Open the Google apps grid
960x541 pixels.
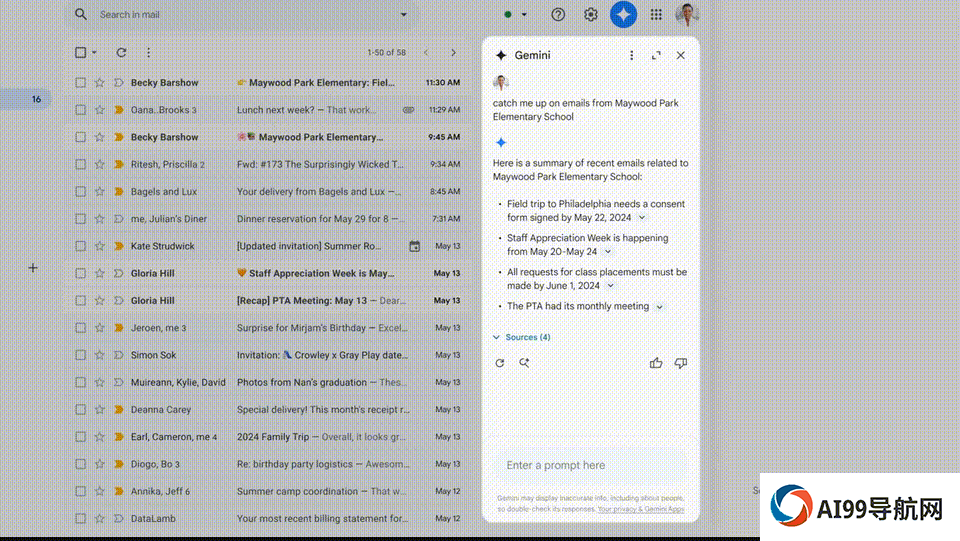656,14
